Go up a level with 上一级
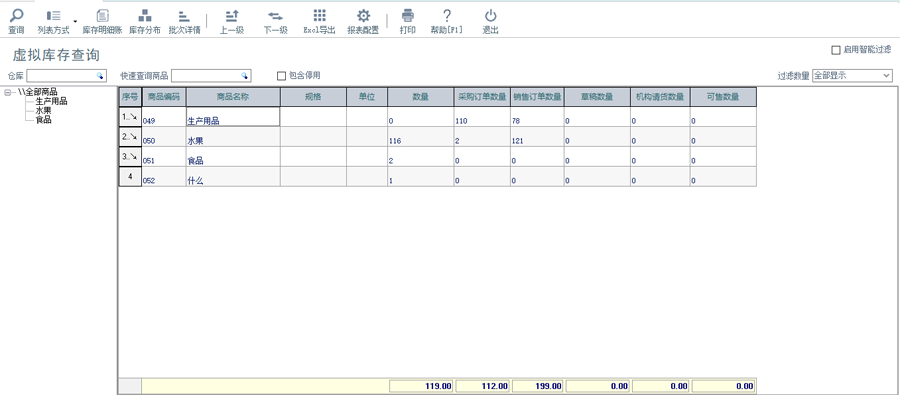 pyautogui.click(x=232, y=16)
